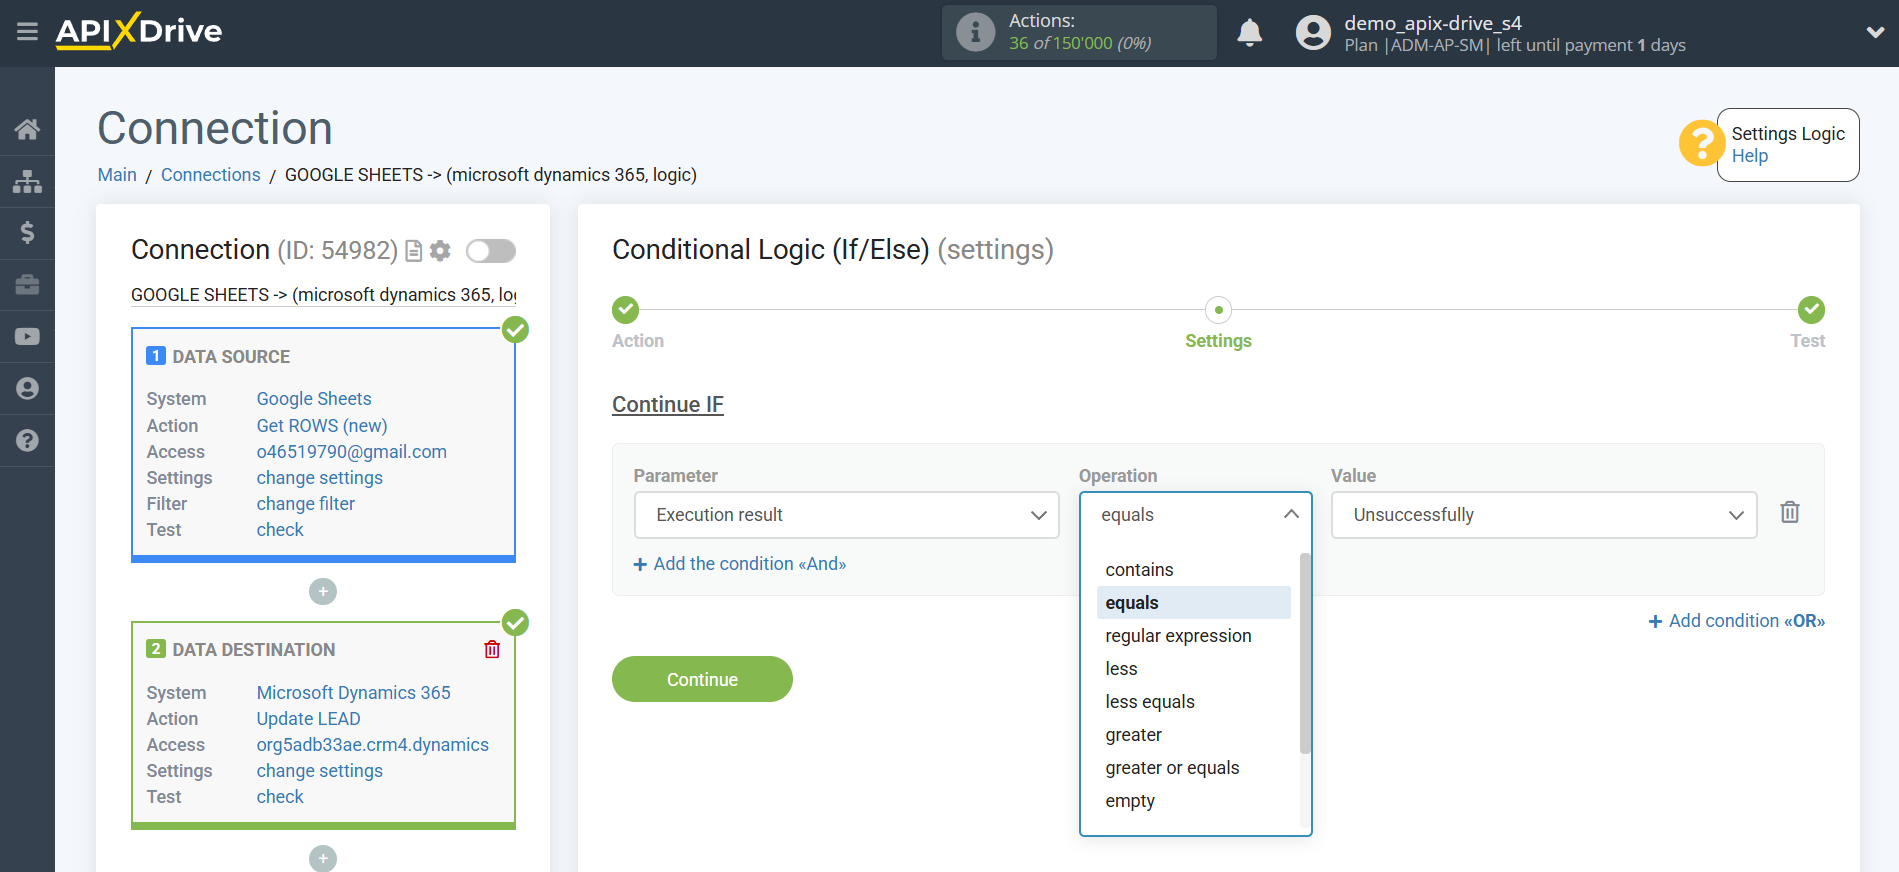The height and width of the screenshot is (872, 1899).
Task: Open the Execution result parameter dropdown
Action: coord(846,515)
